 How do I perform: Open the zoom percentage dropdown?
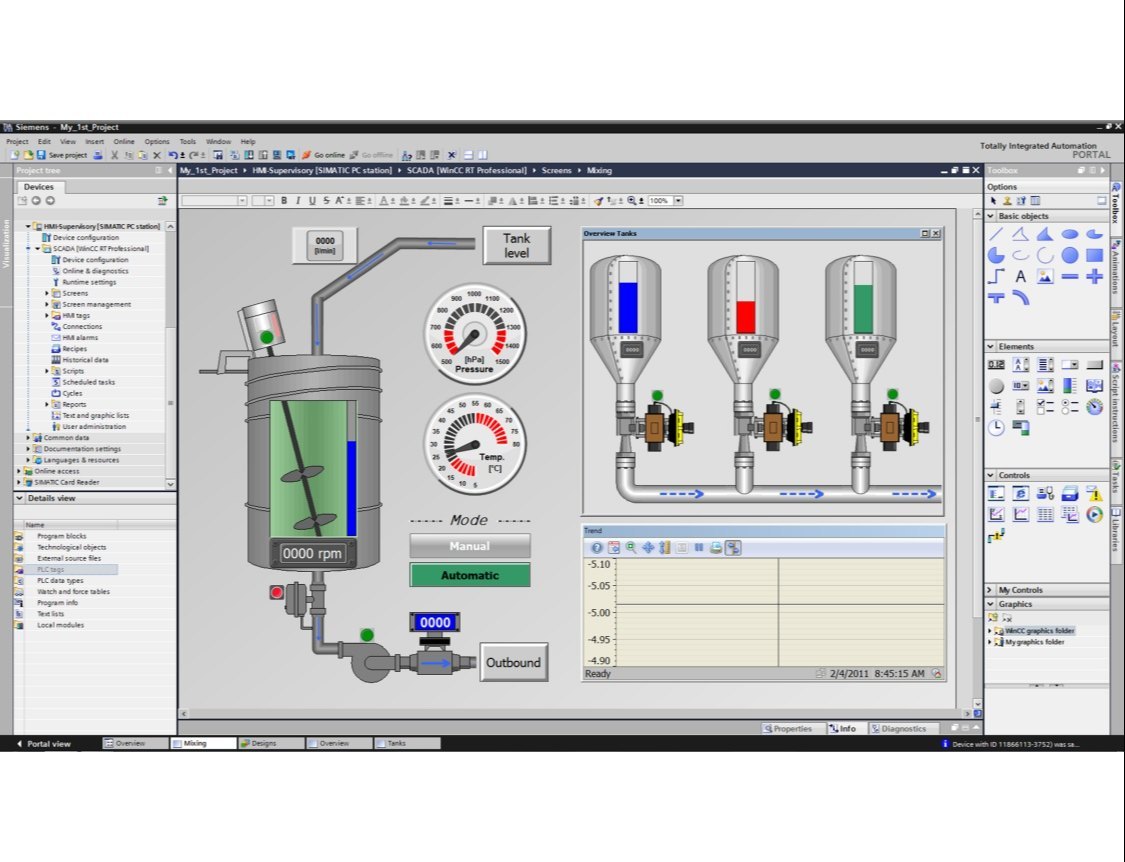click(678, 201)
